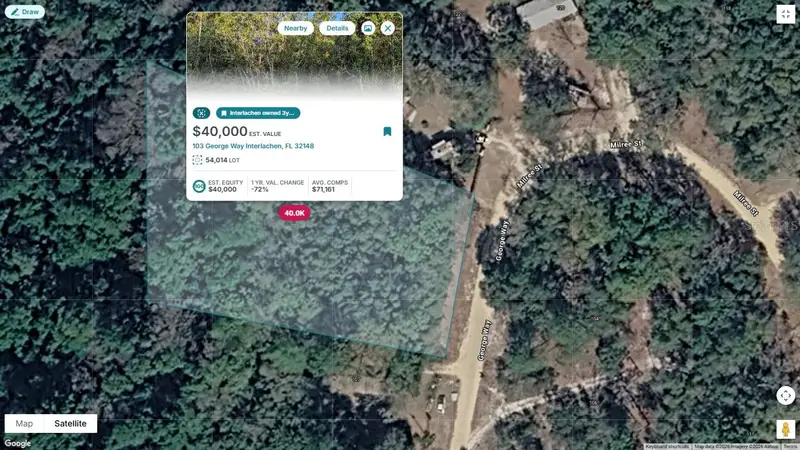800x450 pixels.
Task: Switch to Map view tab
Action: [x=24, y=423]
